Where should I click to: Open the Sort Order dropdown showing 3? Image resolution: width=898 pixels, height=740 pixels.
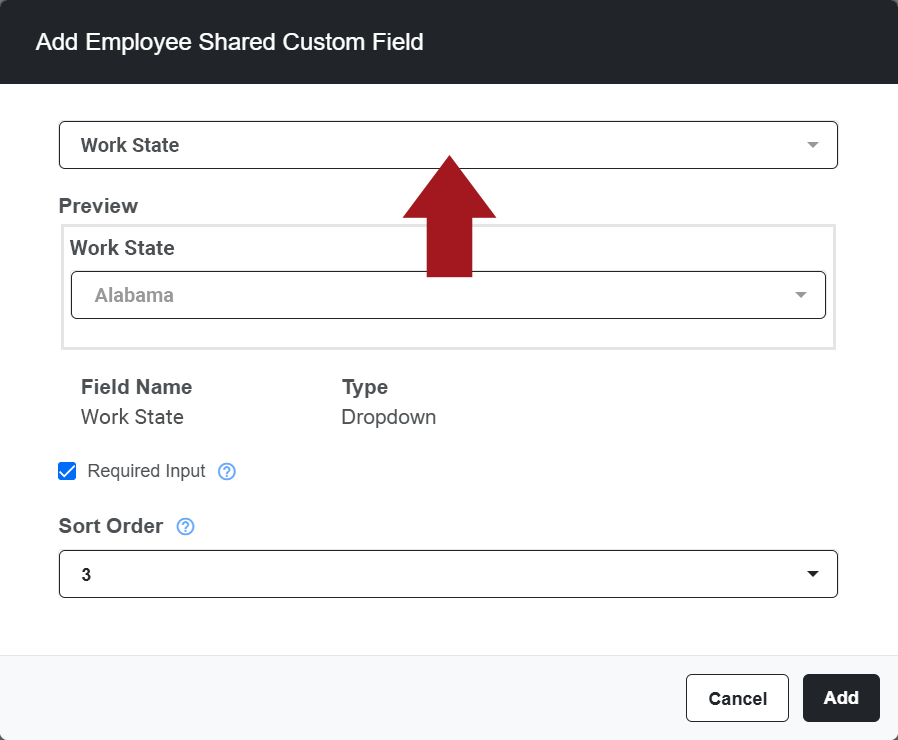click(448, 574)
